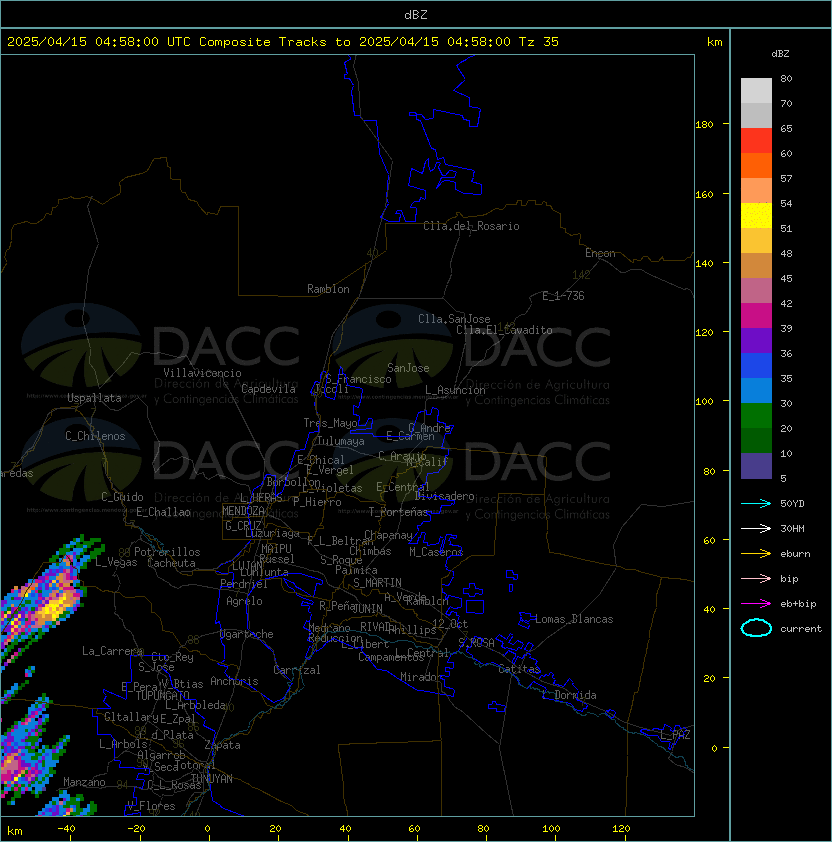Click the L_Asuncion label
The width and height of the screenshot is (832, 842).
pyautogui.click(x=455, y=390)
